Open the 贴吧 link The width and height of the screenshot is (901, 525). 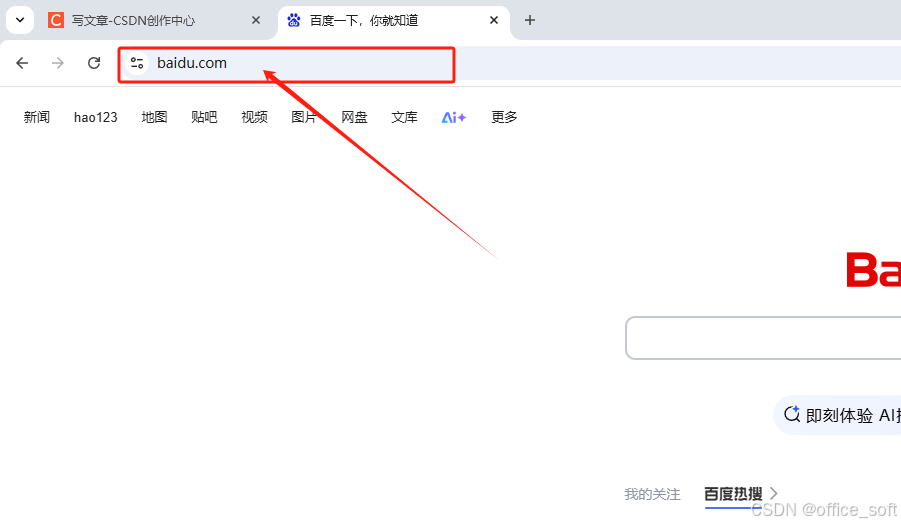tap(204, 117)
